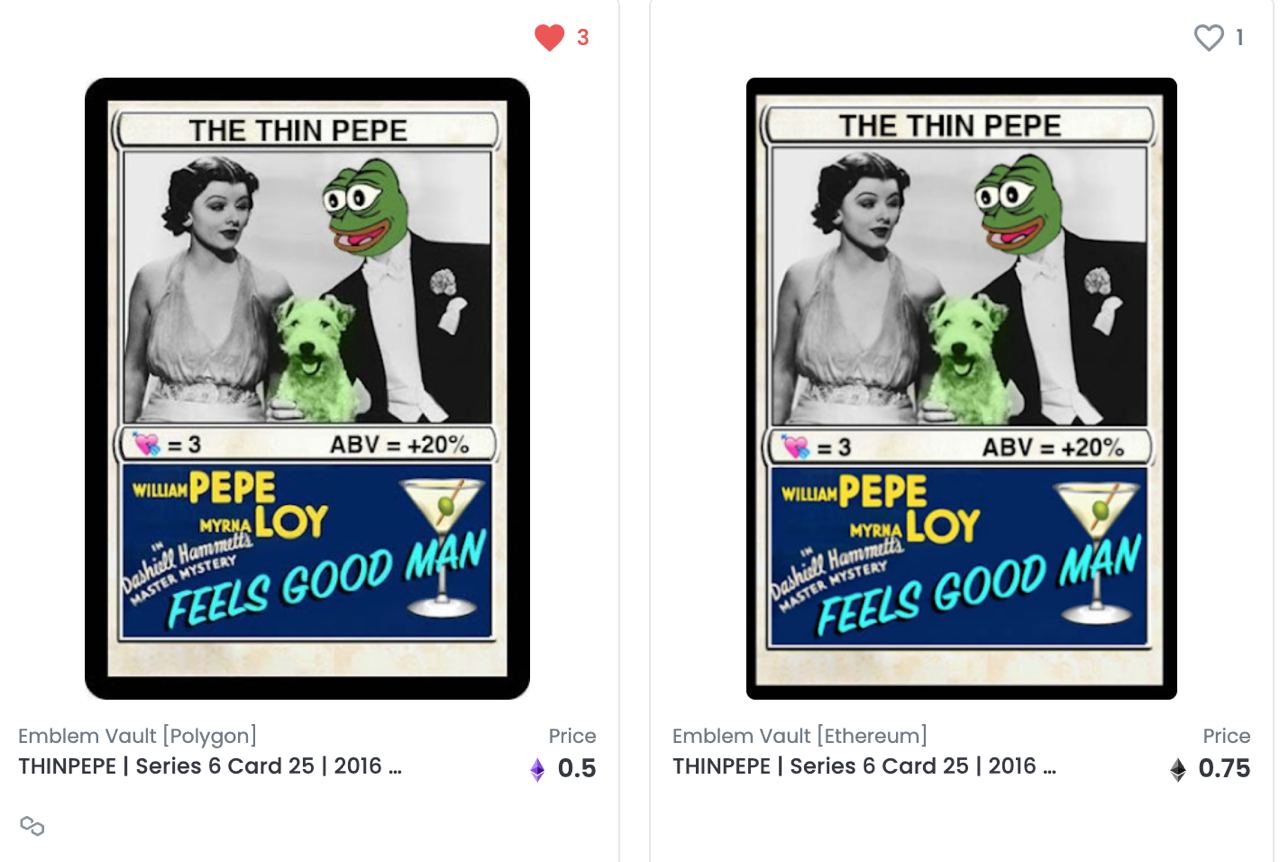Click the 0.75 price value

[1224, 768]
